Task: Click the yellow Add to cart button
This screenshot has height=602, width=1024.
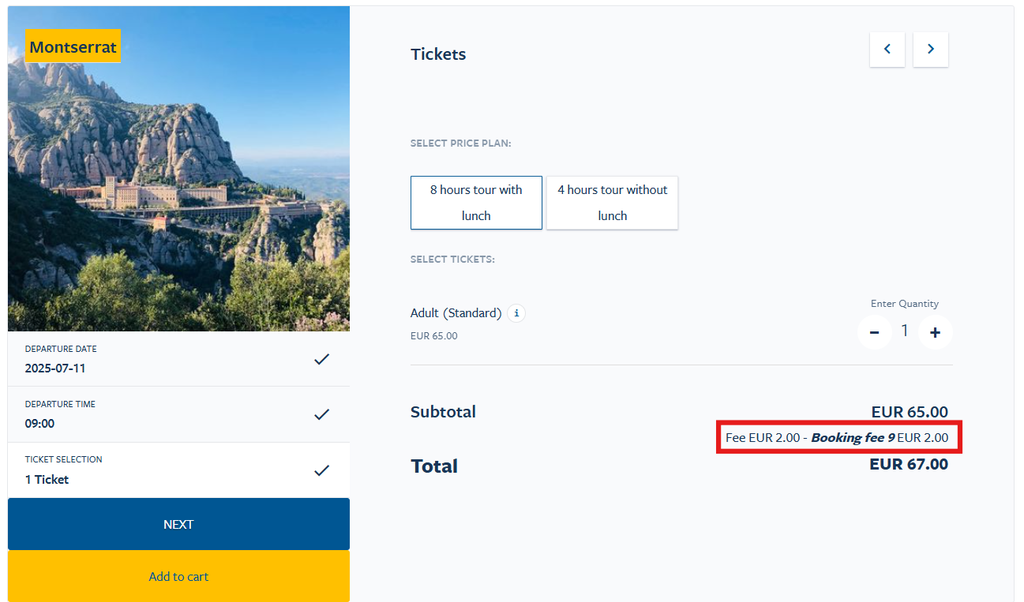Action: (x=179, y=576)
